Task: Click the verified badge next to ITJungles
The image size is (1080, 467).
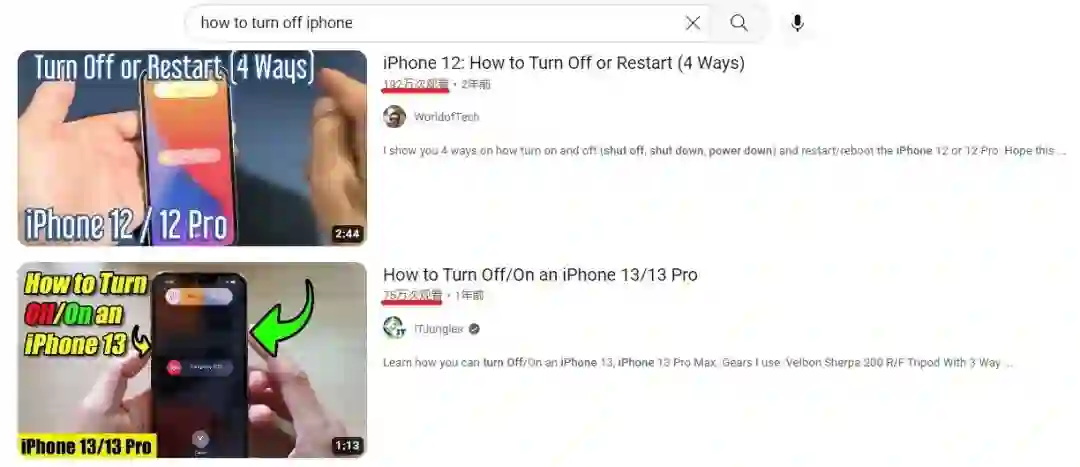Action: click(474, 329)
